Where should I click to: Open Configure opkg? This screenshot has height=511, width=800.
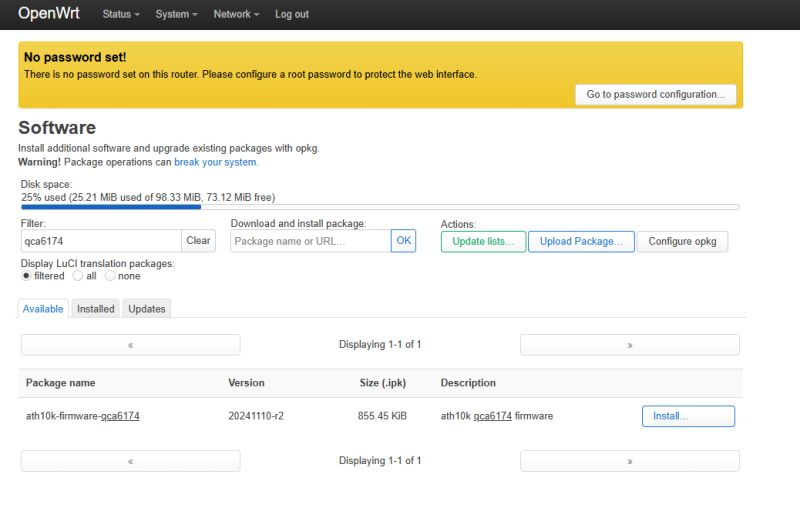[682, 241]
